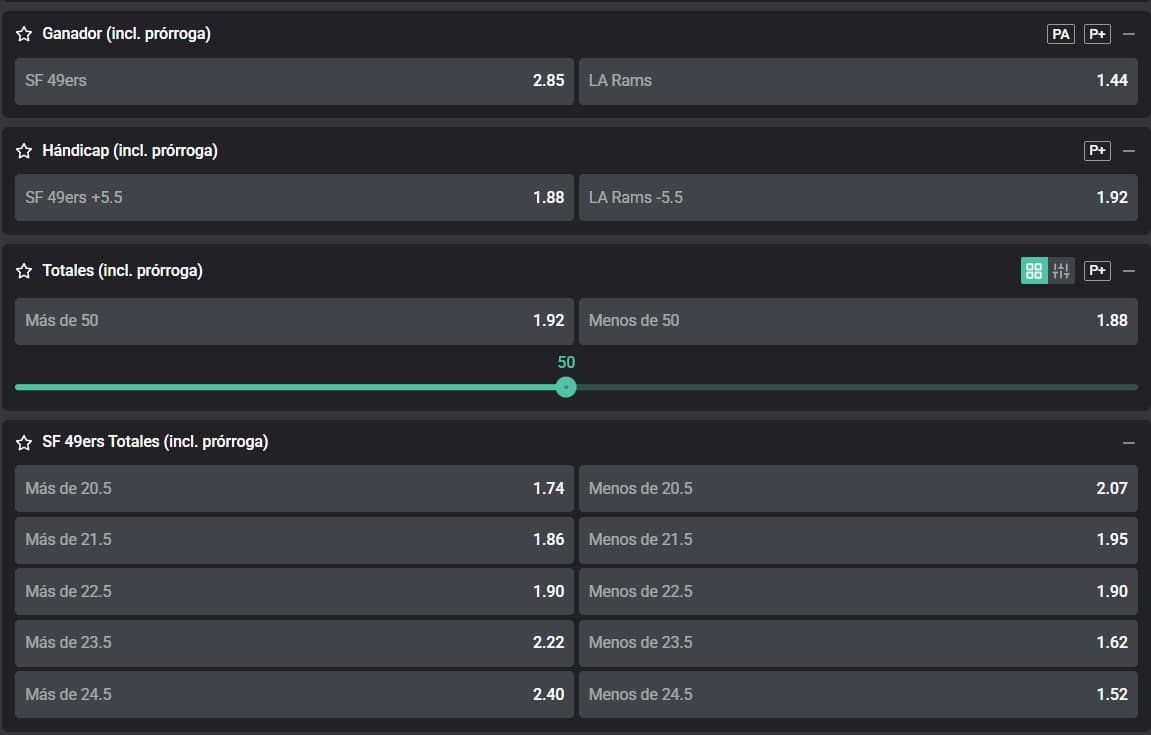Viewport: 1151px width, 735px height.
Task: Collapse the Ganador market section
Action: coord(1129,34)
